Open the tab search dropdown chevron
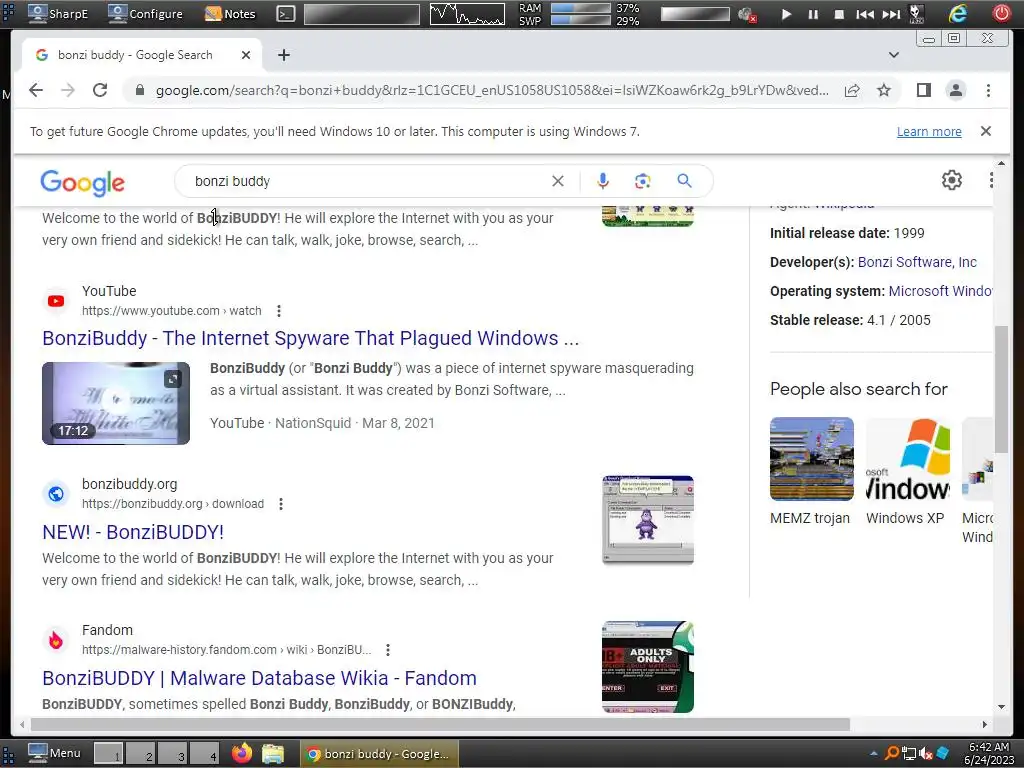 tap(894, 55)
